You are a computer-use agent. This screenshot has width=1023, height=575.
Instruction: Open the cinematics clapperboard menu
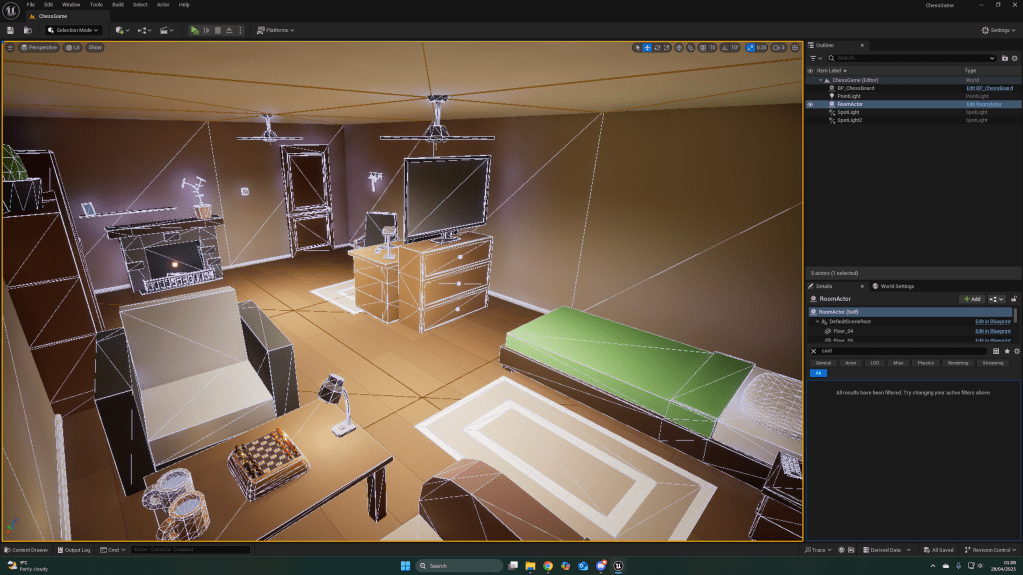pyautogui.click(x=165, y=30)
